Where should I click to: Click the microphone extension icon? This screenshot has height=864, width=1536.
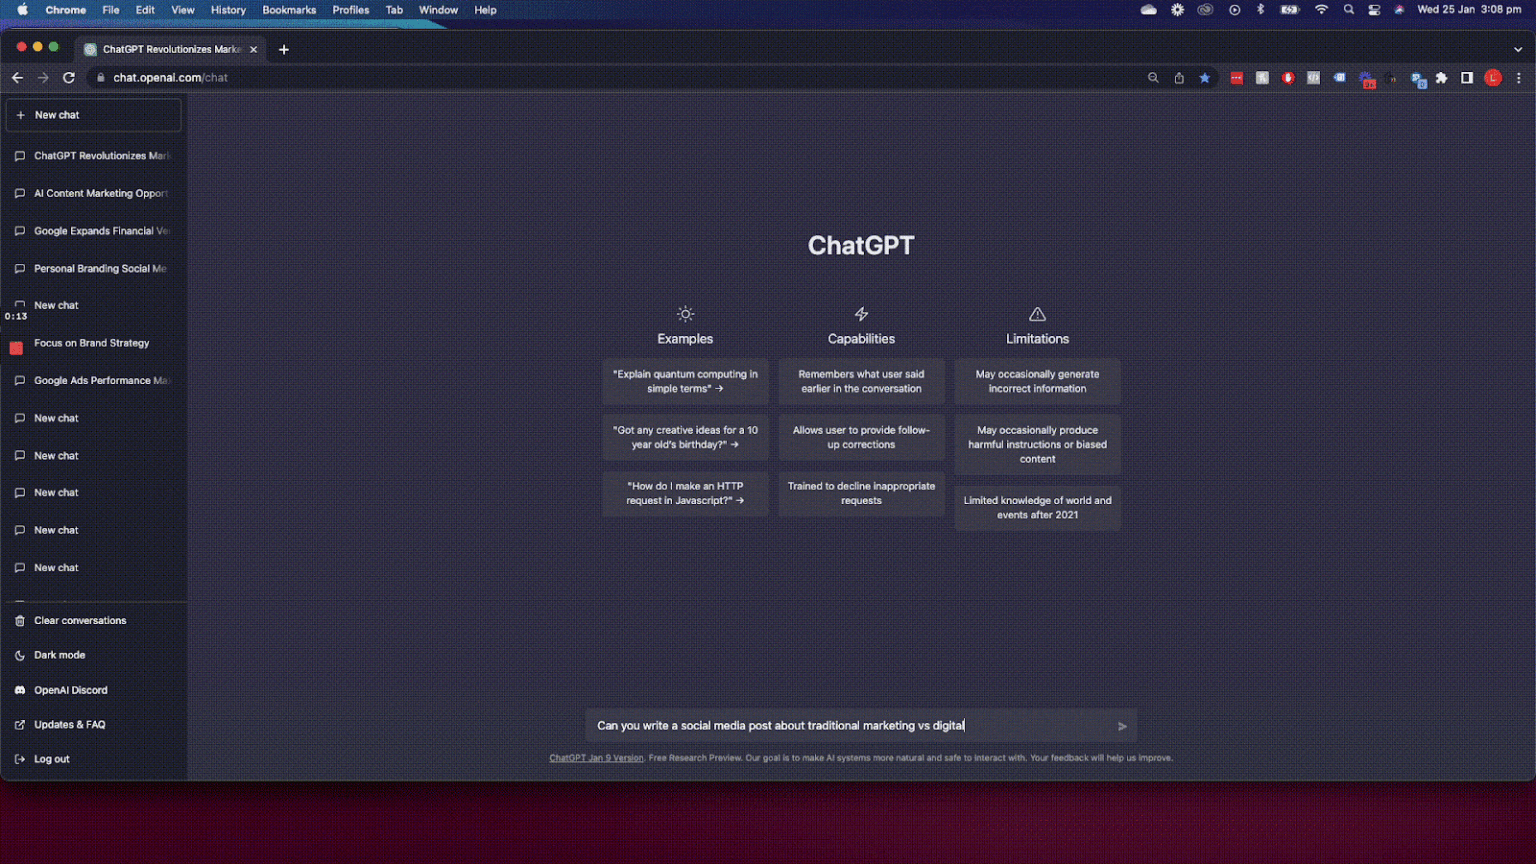pos(1289,77)
